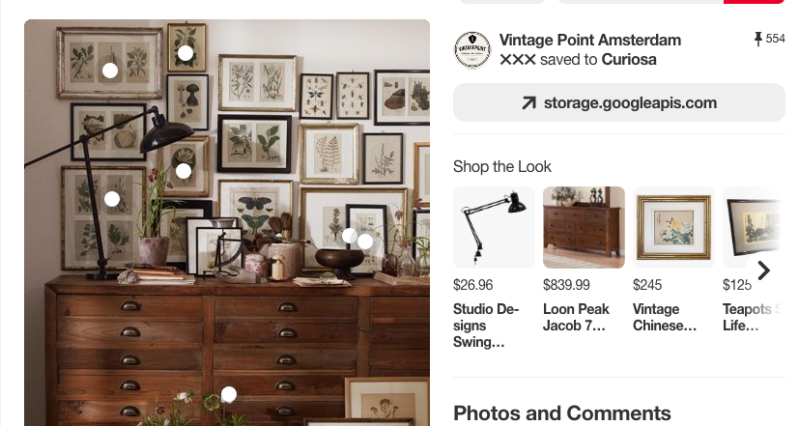Click the arrow icon beside storage.googleapis.com
The image size is (799, 426).
(529, 103)
